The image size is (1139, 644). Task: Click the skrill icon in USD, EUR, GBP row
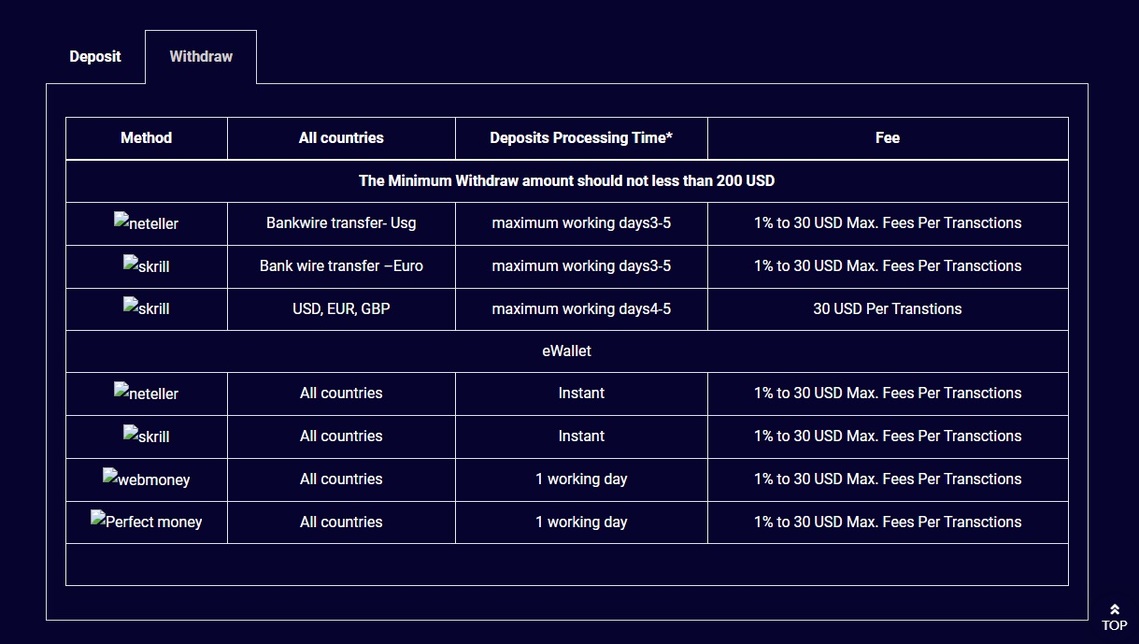146,307
